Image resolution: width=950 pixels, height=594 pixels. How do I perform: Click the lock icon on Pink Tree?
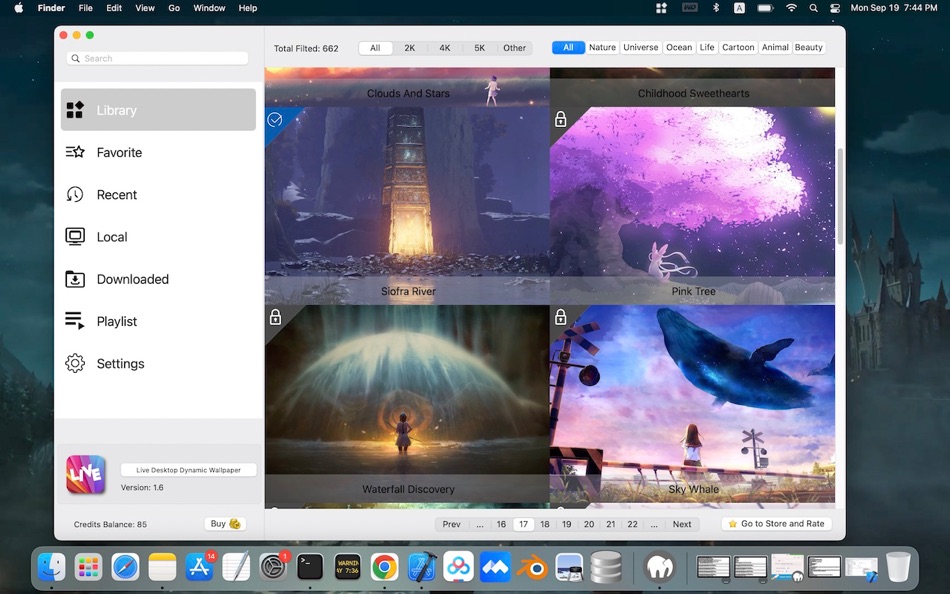click(560, 119)
